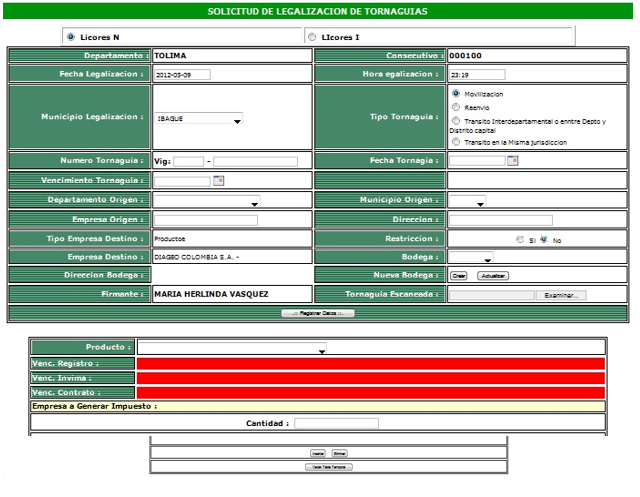640x497 pixels.
Task: Expand the Municipio Origen dropdown
Action: coord(469,202)
